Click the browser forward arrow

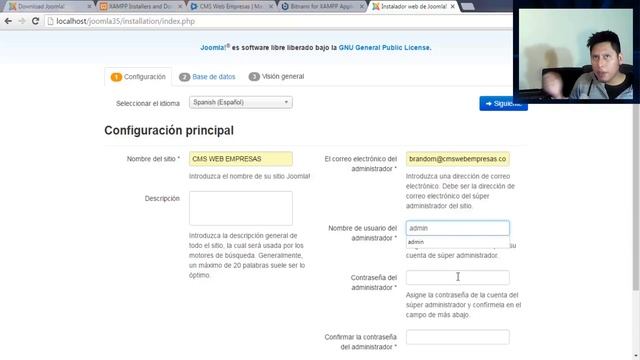(22, 21)
